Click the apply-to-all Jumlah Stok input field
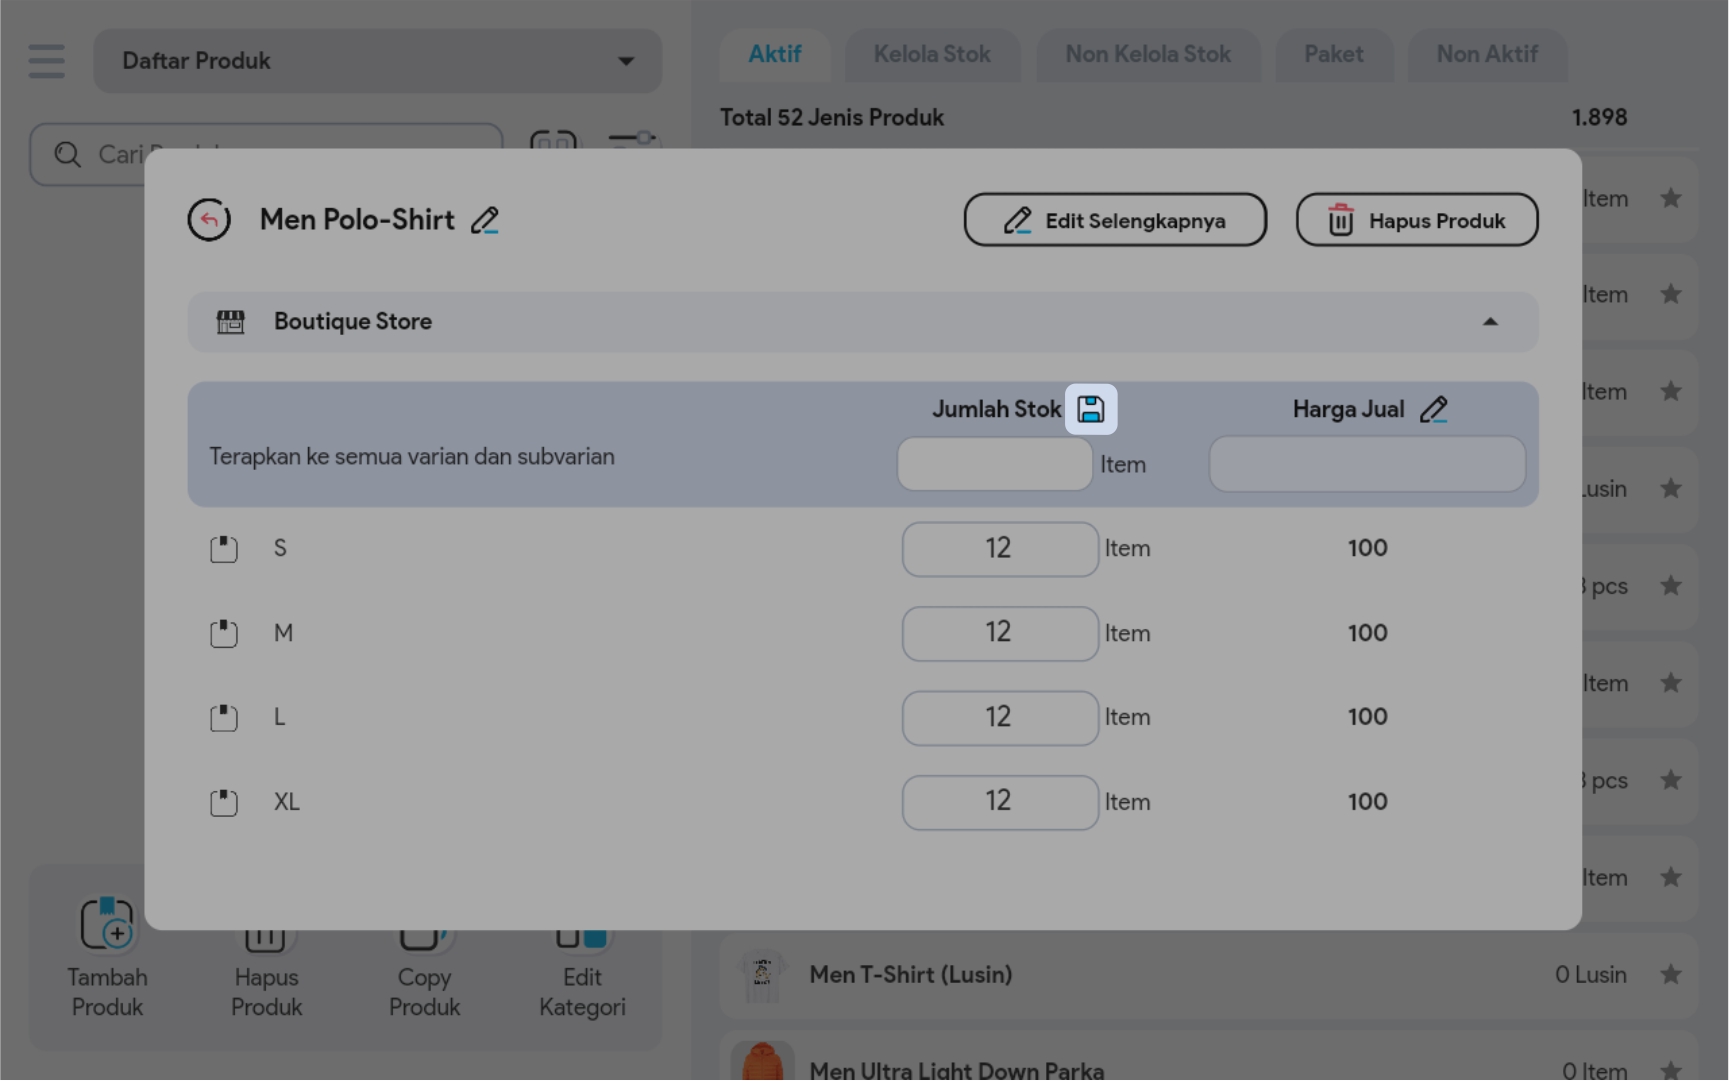Image resolution: width=1729 pixels, height=1081 pixels. (994, 464)
